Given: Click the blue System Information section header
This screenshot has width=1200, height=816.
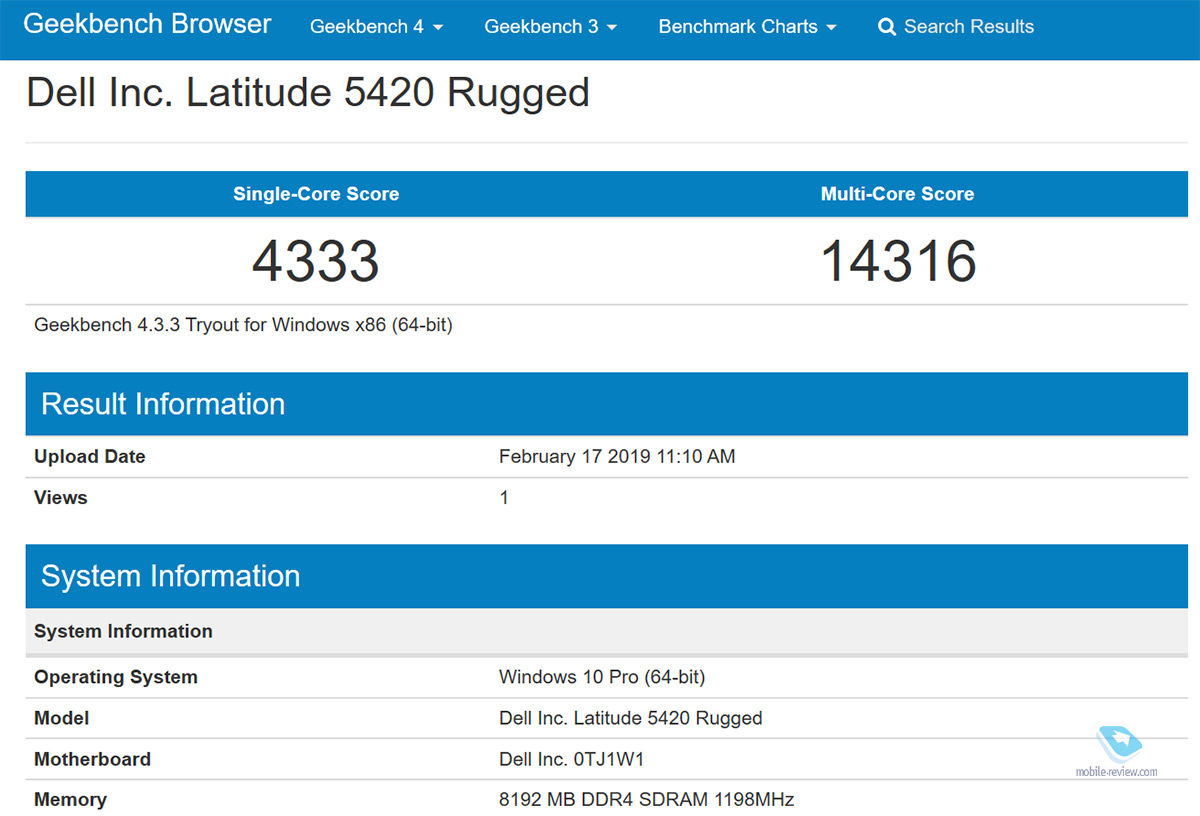Looking at the screenshot, I should (x=607, y=576).
